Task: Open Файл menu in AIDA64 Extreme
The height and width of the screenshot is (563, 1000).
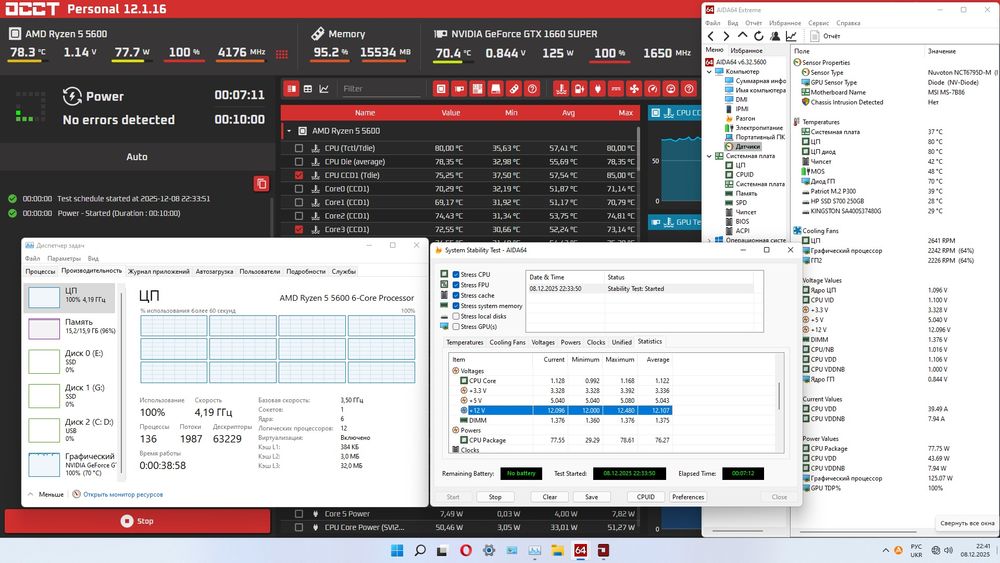Action: [x=712, y=23]
